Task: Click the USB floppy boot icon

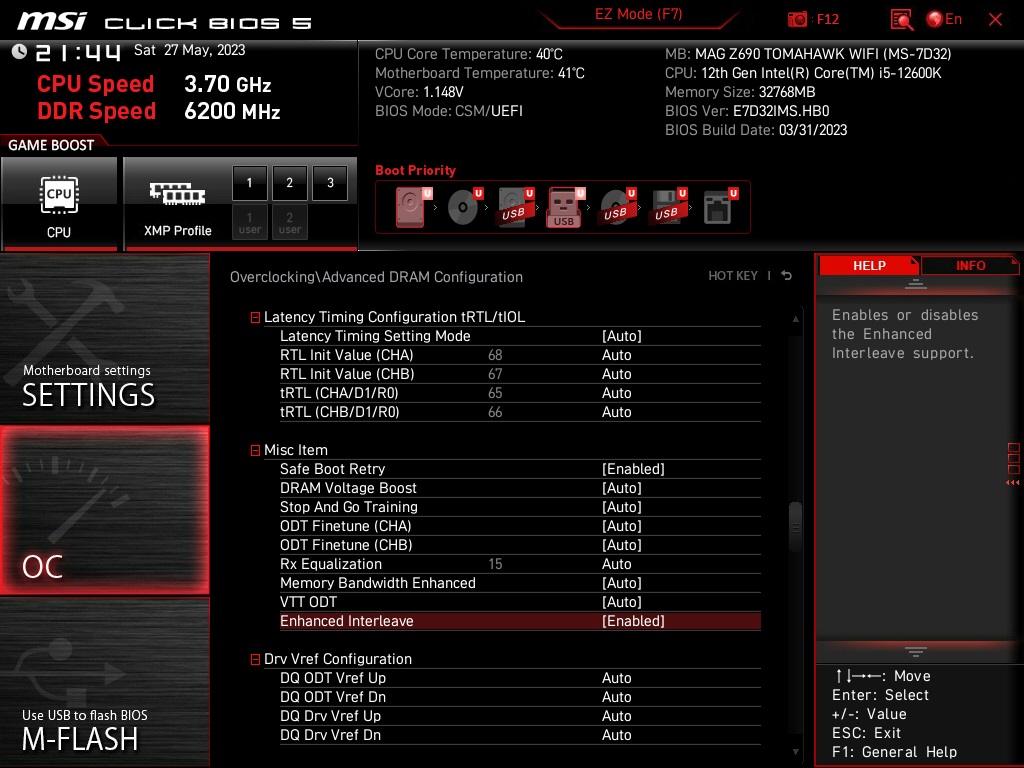Action: 668,207
